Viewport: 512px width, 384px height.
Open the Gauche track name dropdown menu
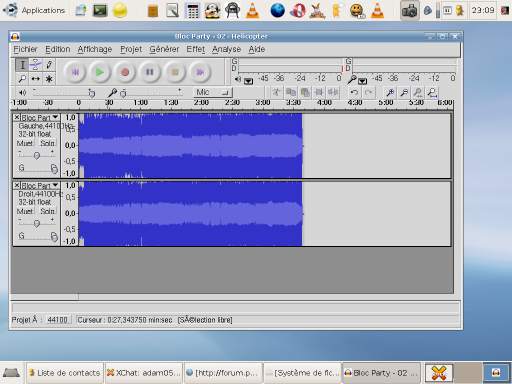tap(40, 117)
